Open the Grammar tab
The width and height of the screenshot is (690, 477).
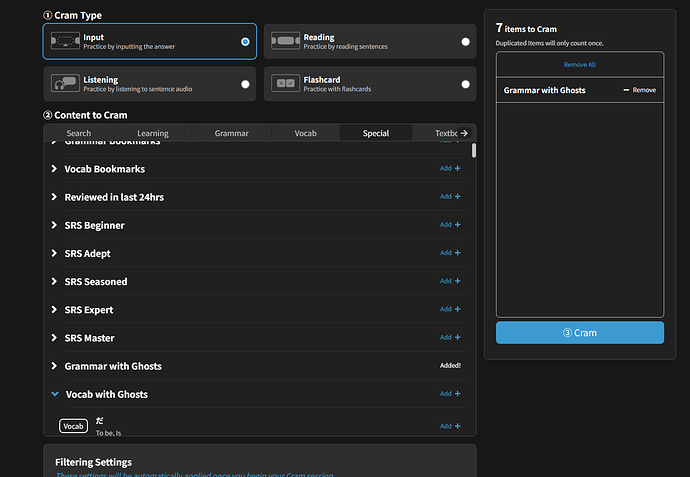click(231, 133)
